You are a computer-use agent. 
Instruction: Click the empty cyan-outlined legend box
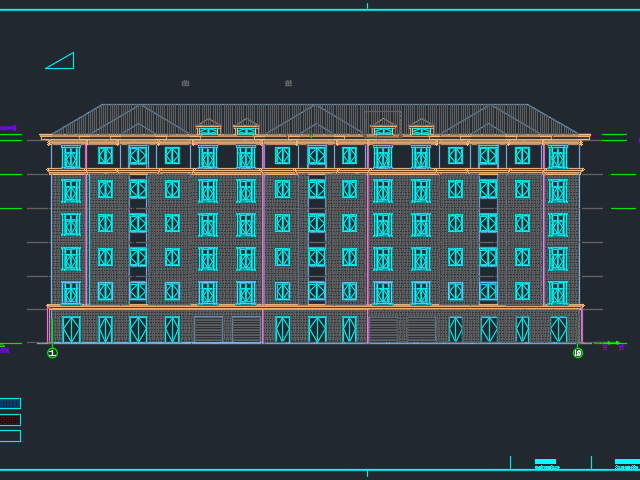pyautogui.click(x=9, y=436)
